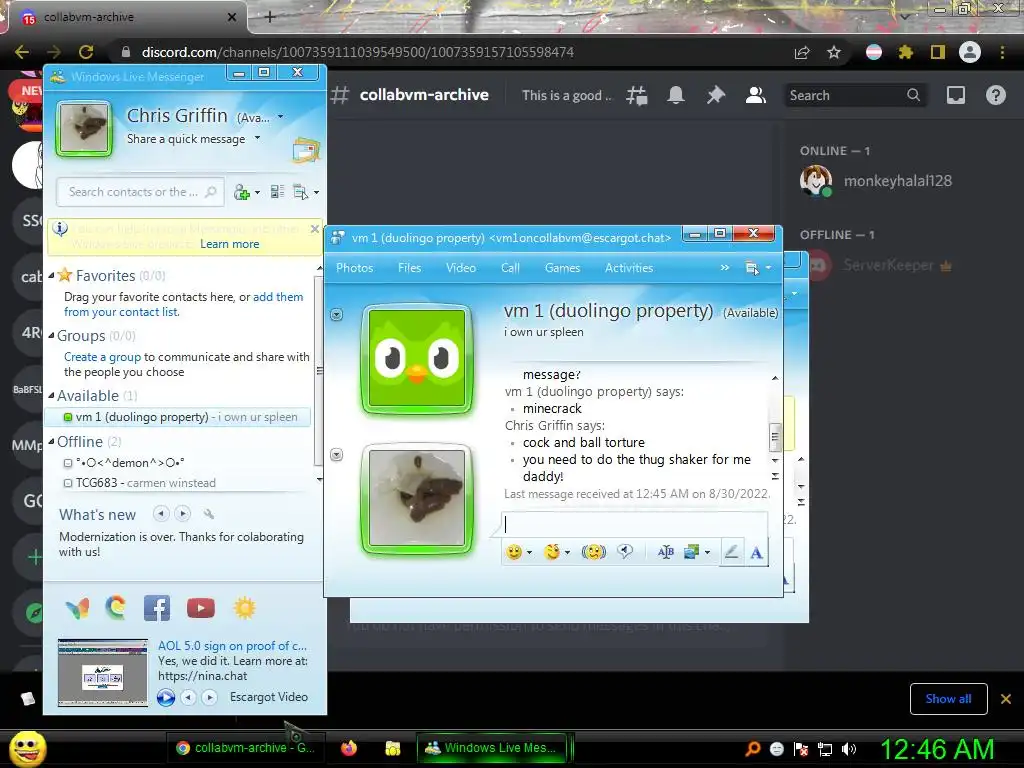Open the browser extensions puzzle icon
The width and height of the screenshot is (1024, 768).
point(905,52)
